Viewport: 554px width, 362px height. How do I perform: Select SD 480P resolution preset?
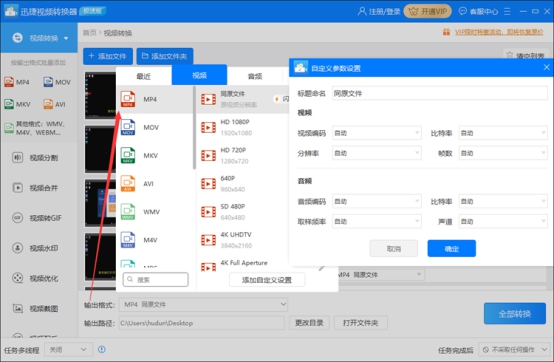click(243, 212)
